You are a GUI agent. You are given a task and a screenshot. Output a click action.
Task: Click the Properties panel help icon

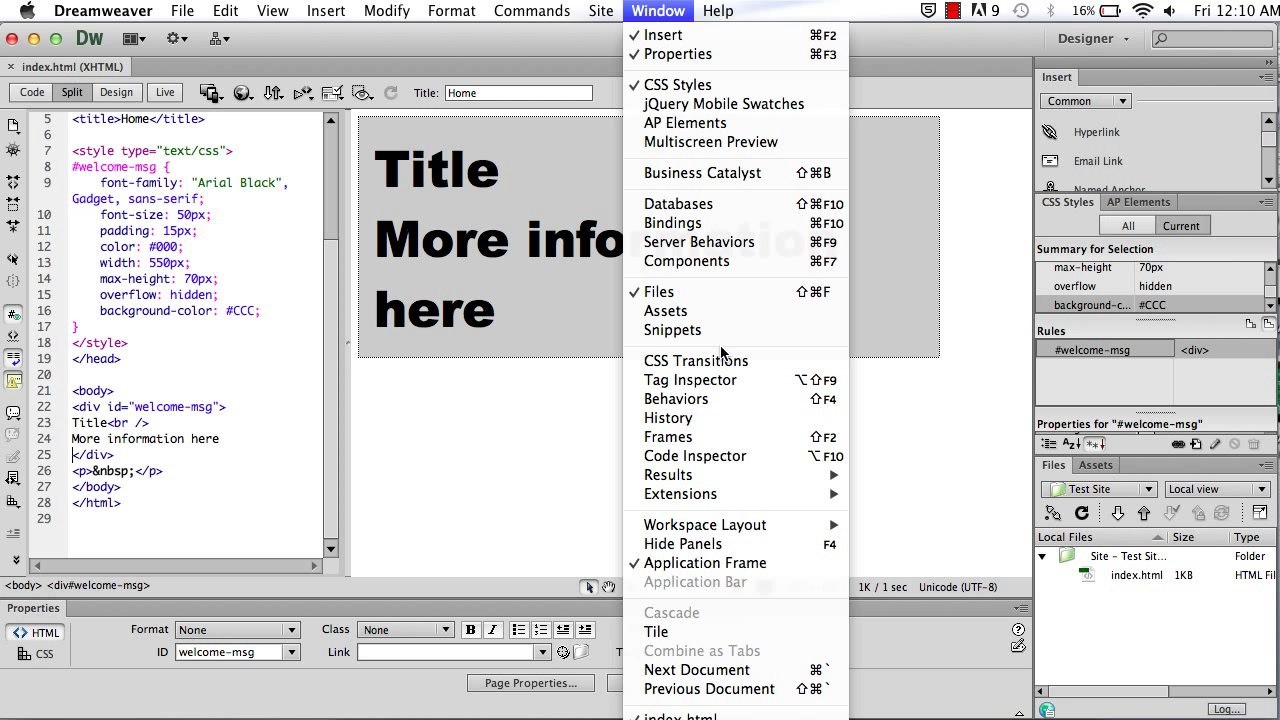(1018, 630)
